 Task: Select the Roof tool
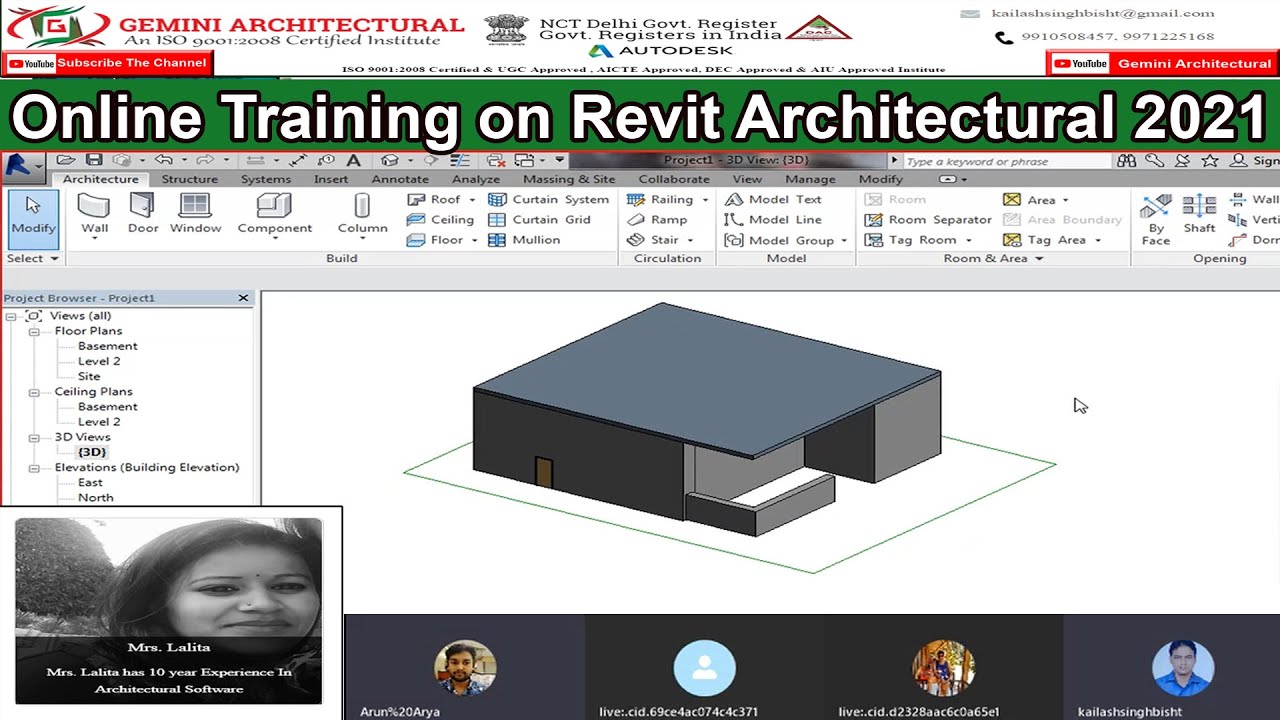(x=441, y=199)
